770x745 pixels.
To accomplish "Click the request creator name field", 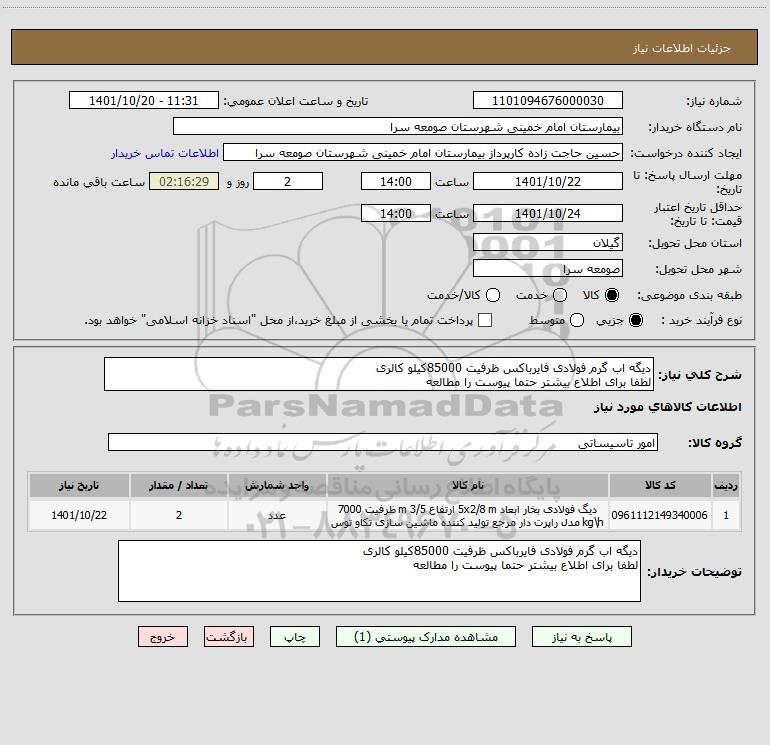I will [x=423, y=152].
